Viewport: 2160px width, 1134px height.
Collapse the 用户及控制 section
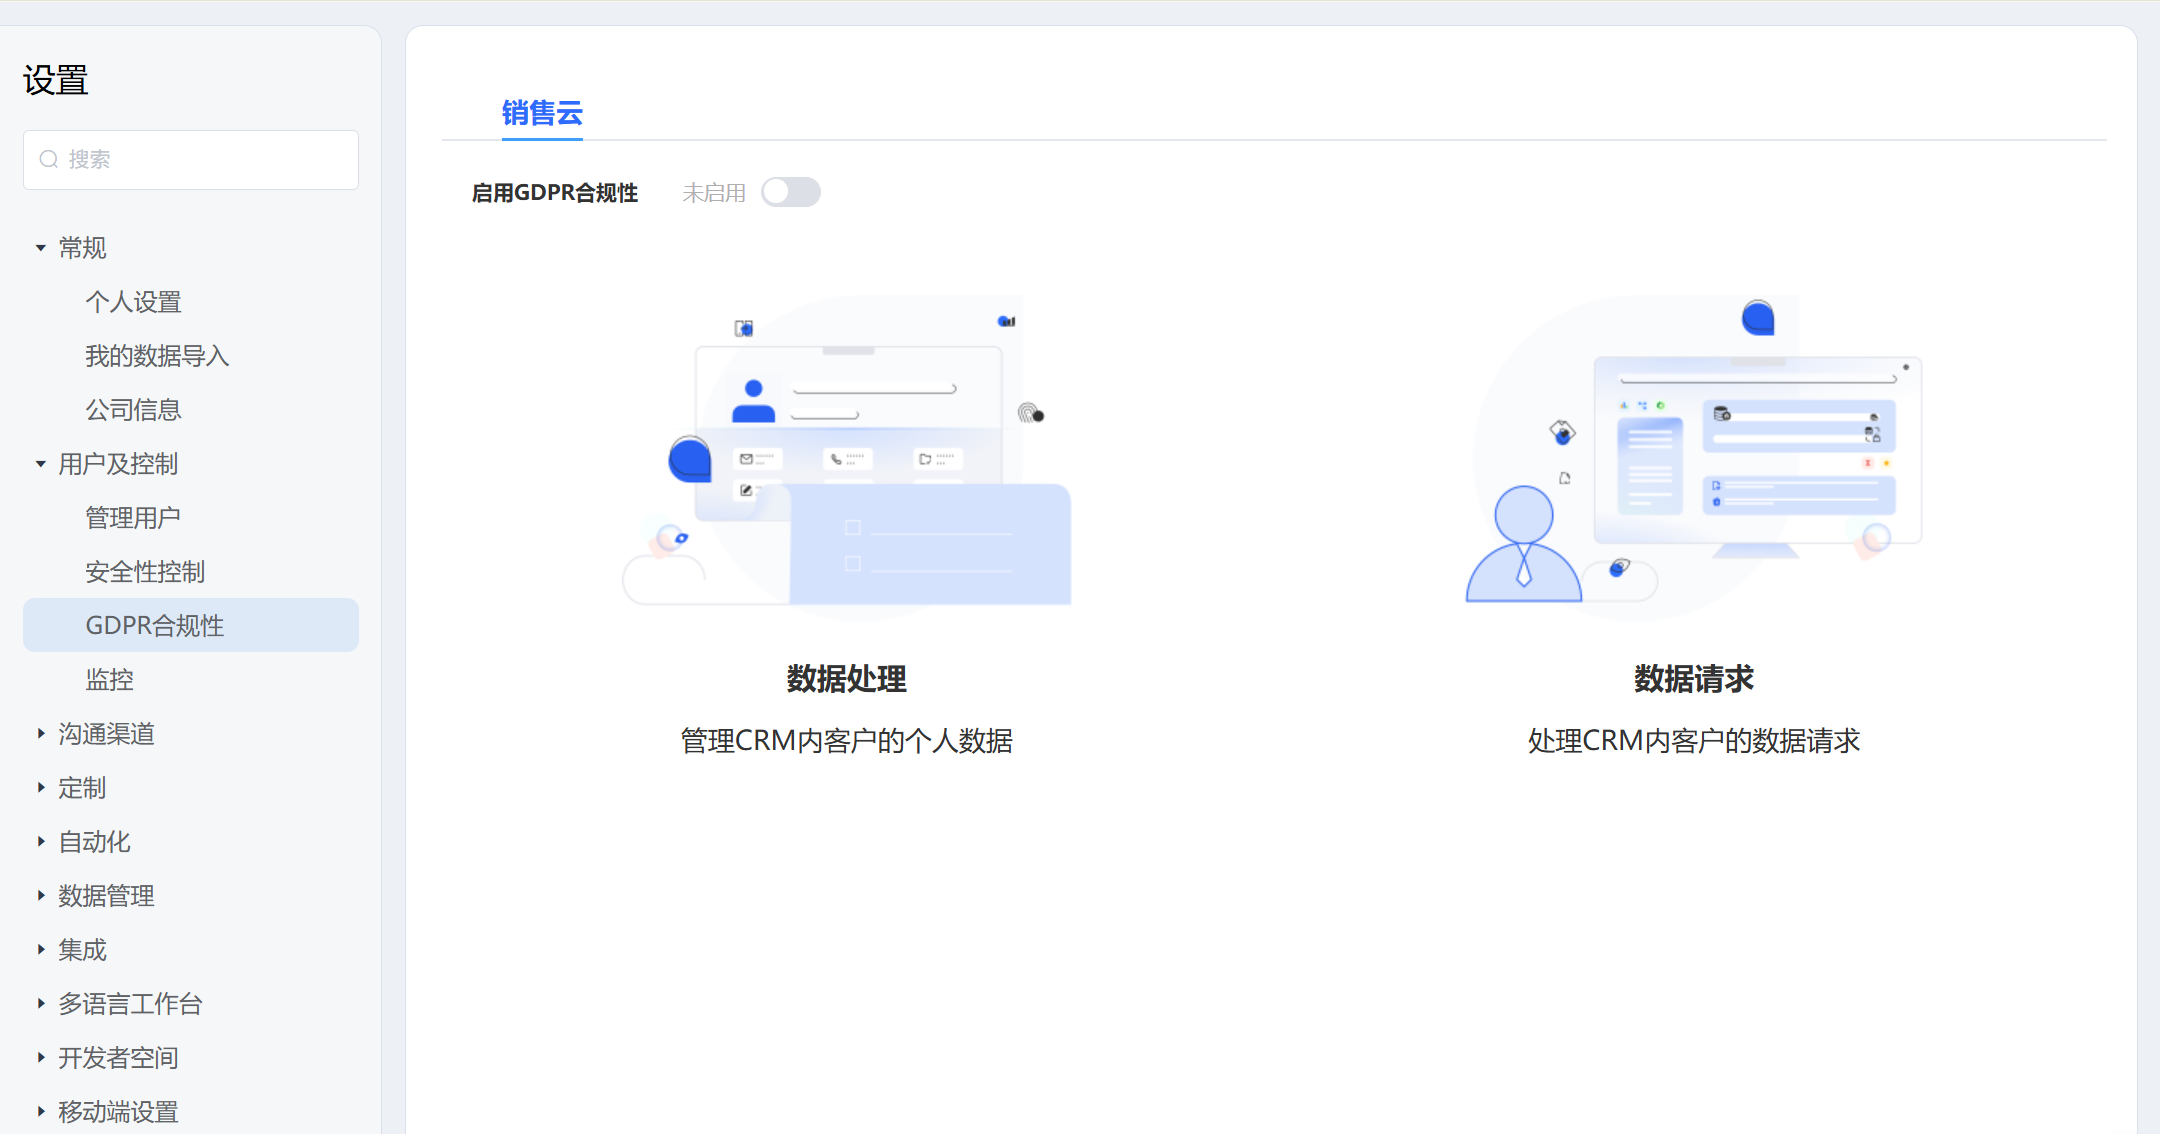(41, 464)
